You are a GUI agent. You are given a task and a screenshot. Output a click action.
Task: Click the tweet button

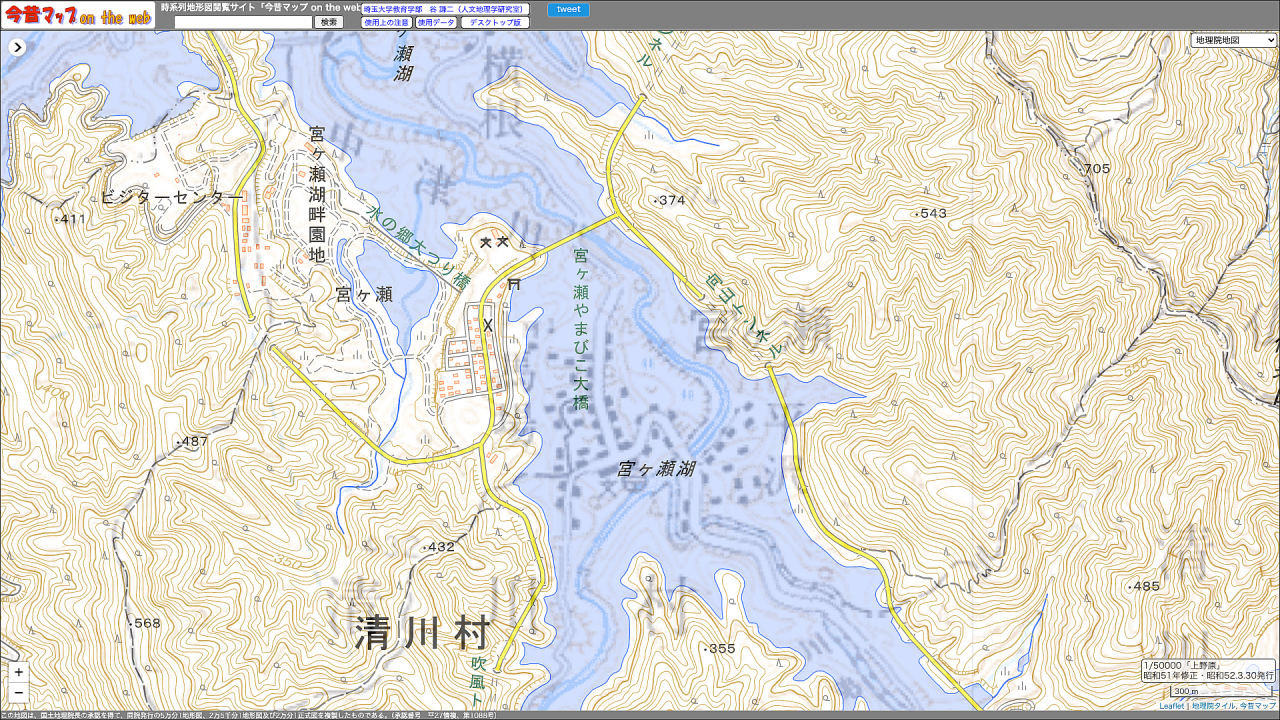(568, 10)
